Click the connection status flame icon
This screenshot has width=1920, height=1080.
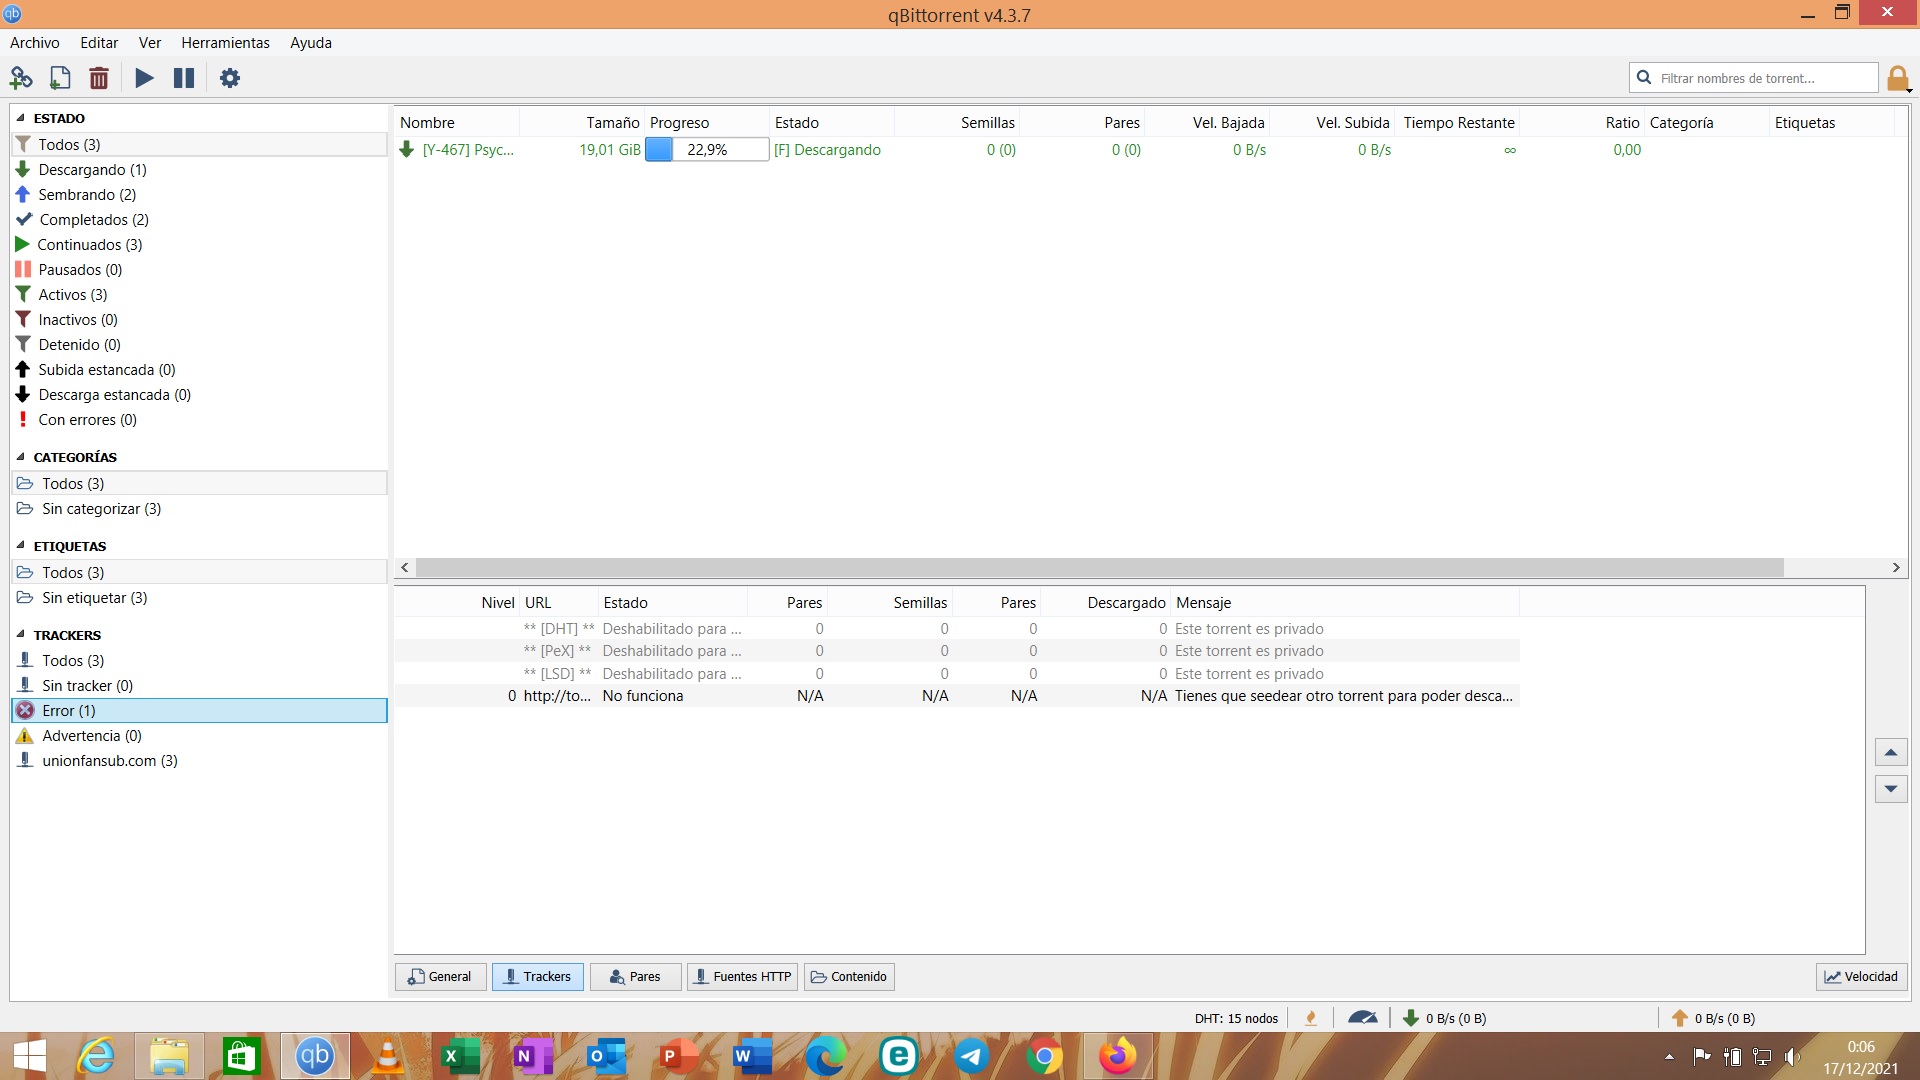(x=1311, y=1018)
